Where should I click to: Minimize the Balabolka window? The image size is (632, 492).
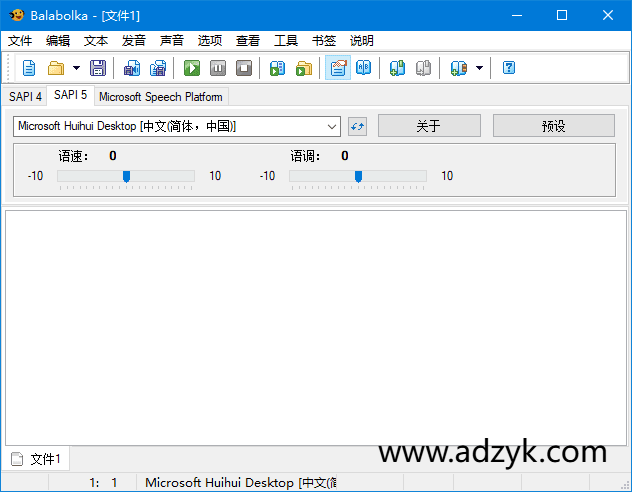(x=517, y=15)
